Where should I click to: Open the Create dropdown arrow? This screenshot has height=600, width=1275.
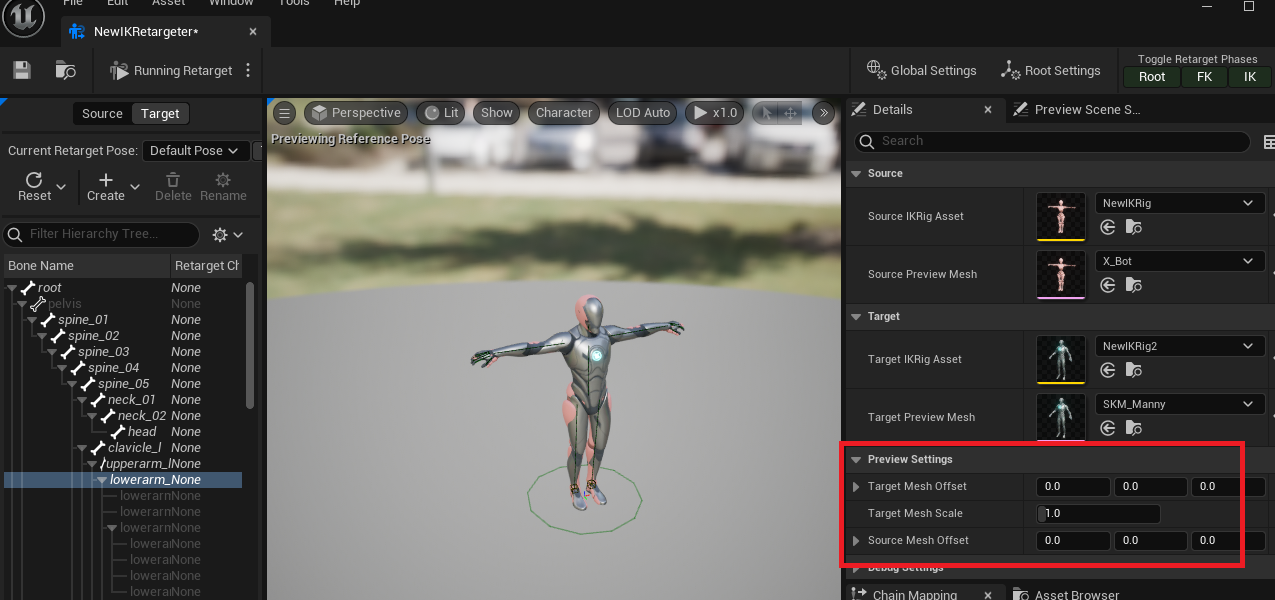(134, 187)
